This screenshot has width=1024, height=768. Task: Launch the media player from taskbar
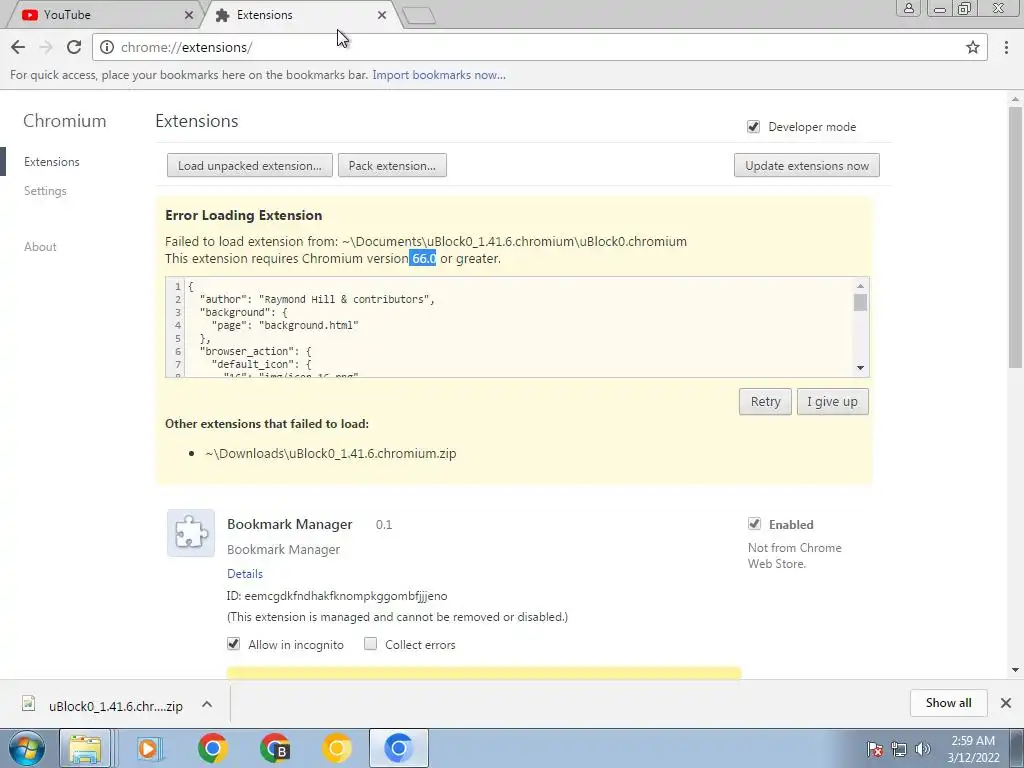150,748
